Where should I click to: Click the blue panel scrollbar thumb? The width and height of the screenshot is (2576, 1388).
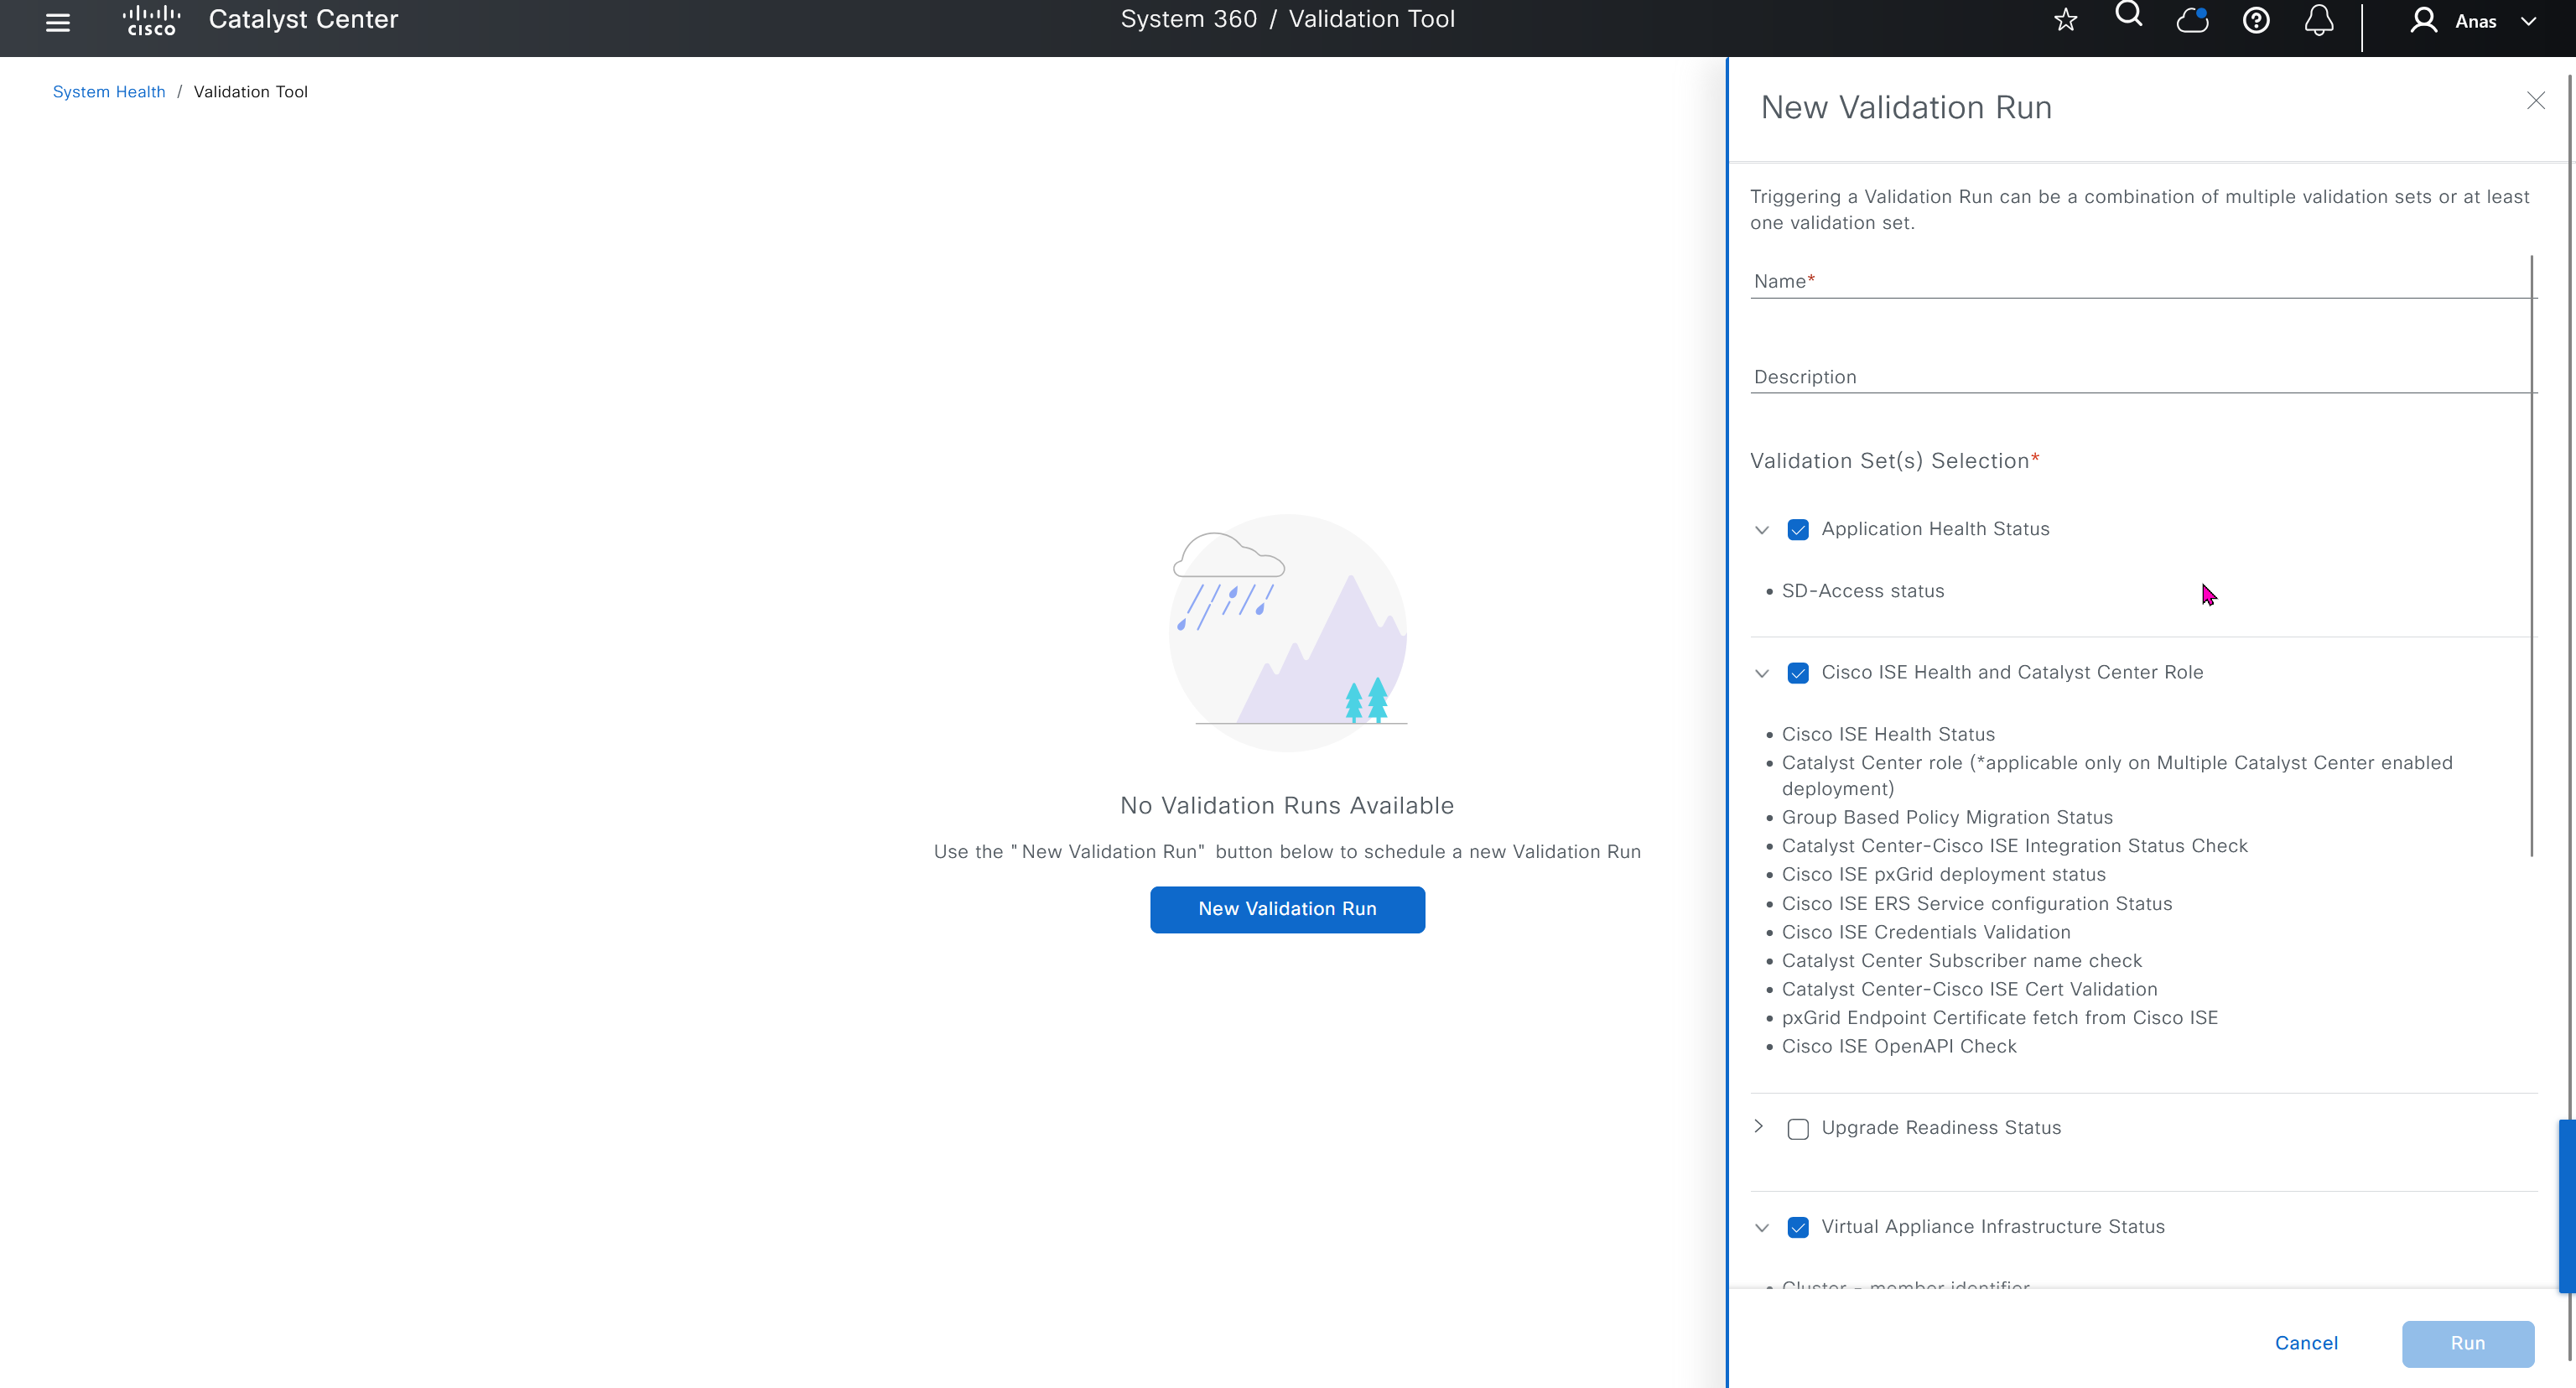(2566, 1205)
